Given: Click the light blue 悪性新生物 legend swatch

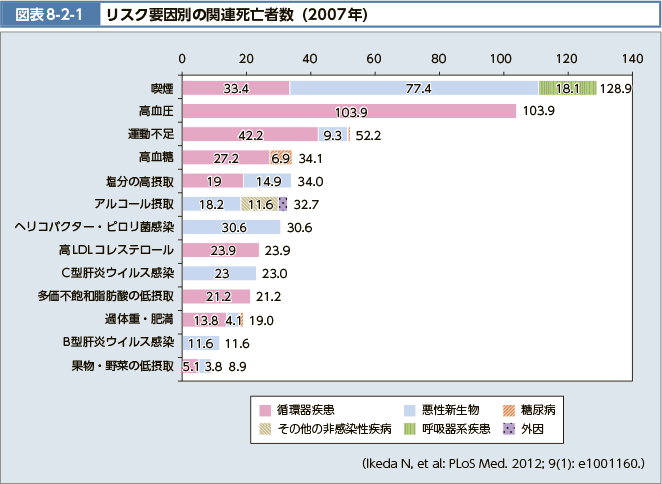Looking at the screenshot, I should tap(410, 409).
